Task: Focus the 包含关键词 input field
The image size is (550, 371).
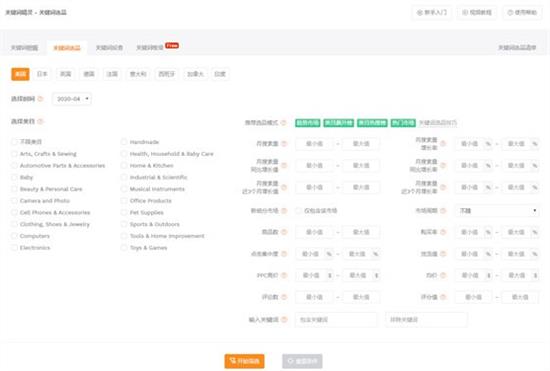Action: pos(336,320)
